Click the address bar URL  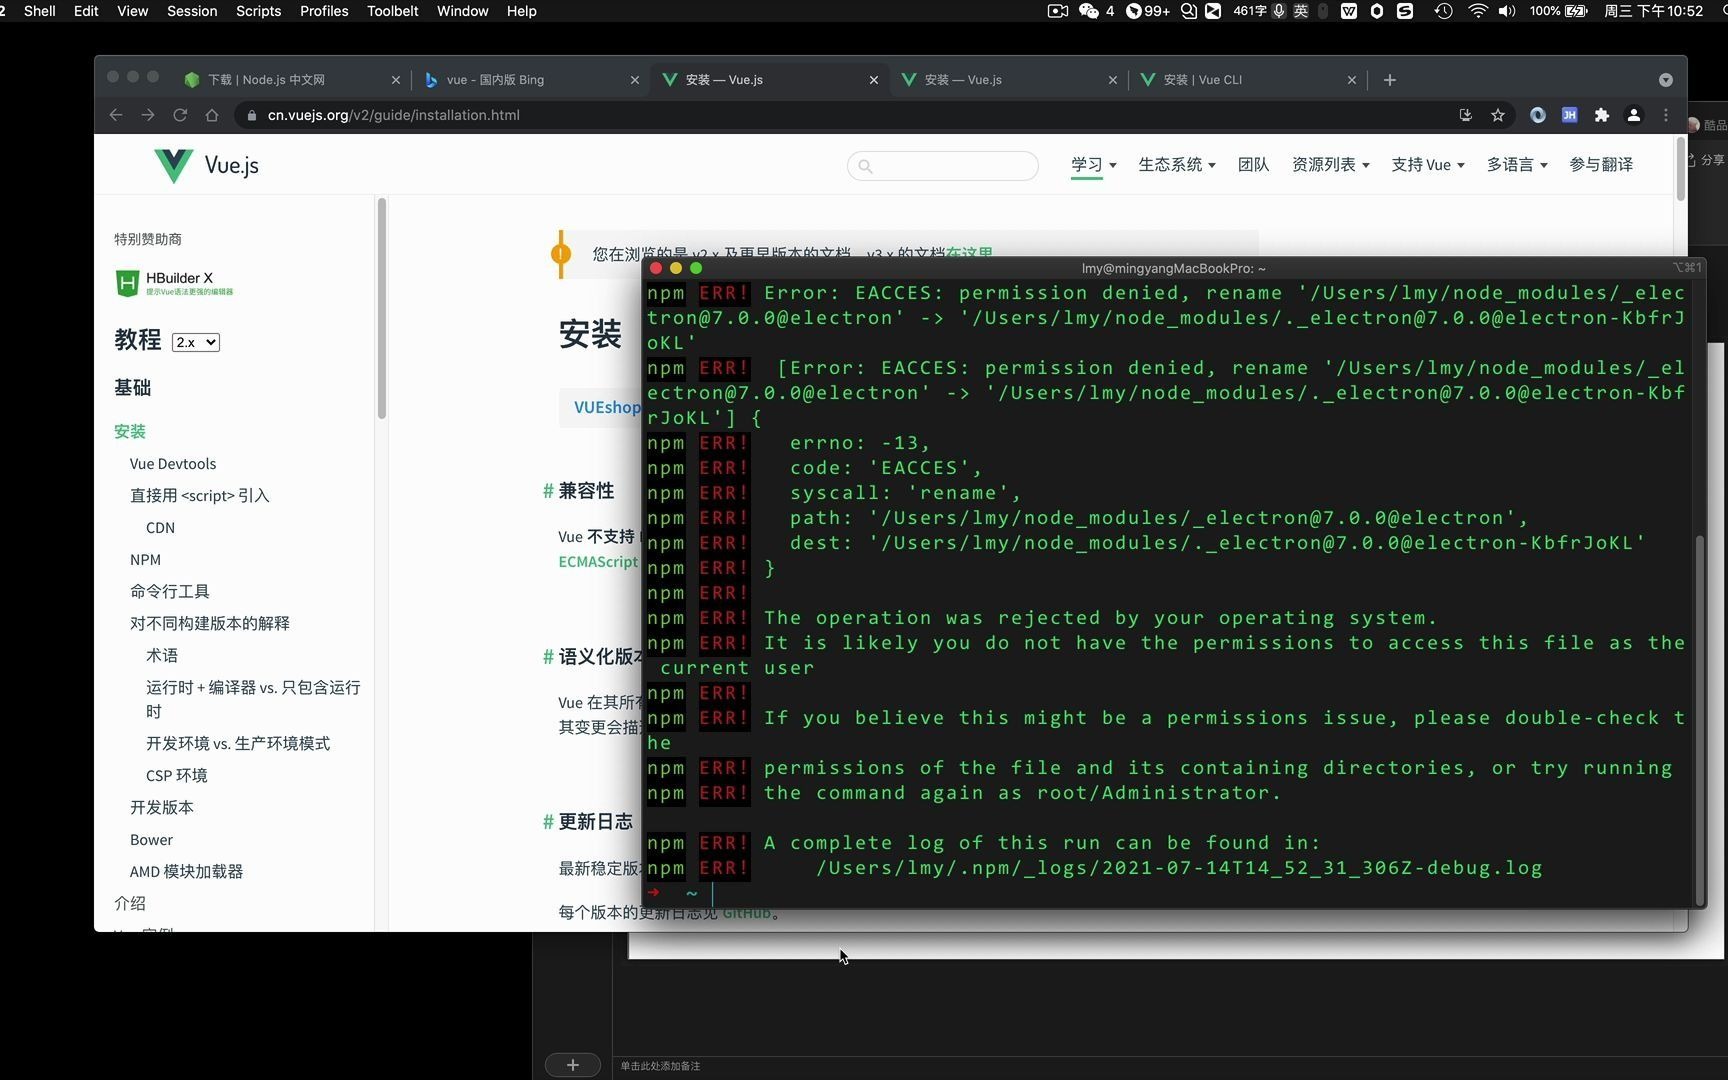394,115
